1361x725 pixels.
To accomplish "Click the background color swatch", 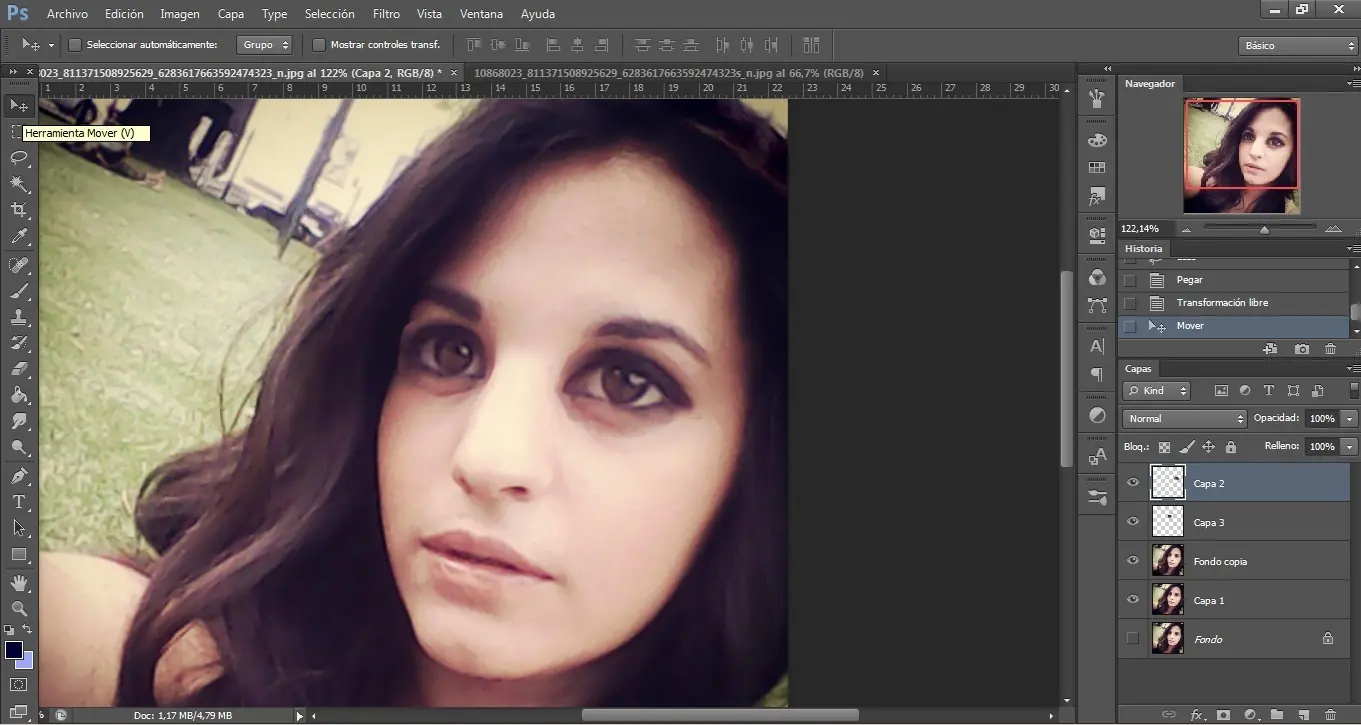I will (26, 661).
